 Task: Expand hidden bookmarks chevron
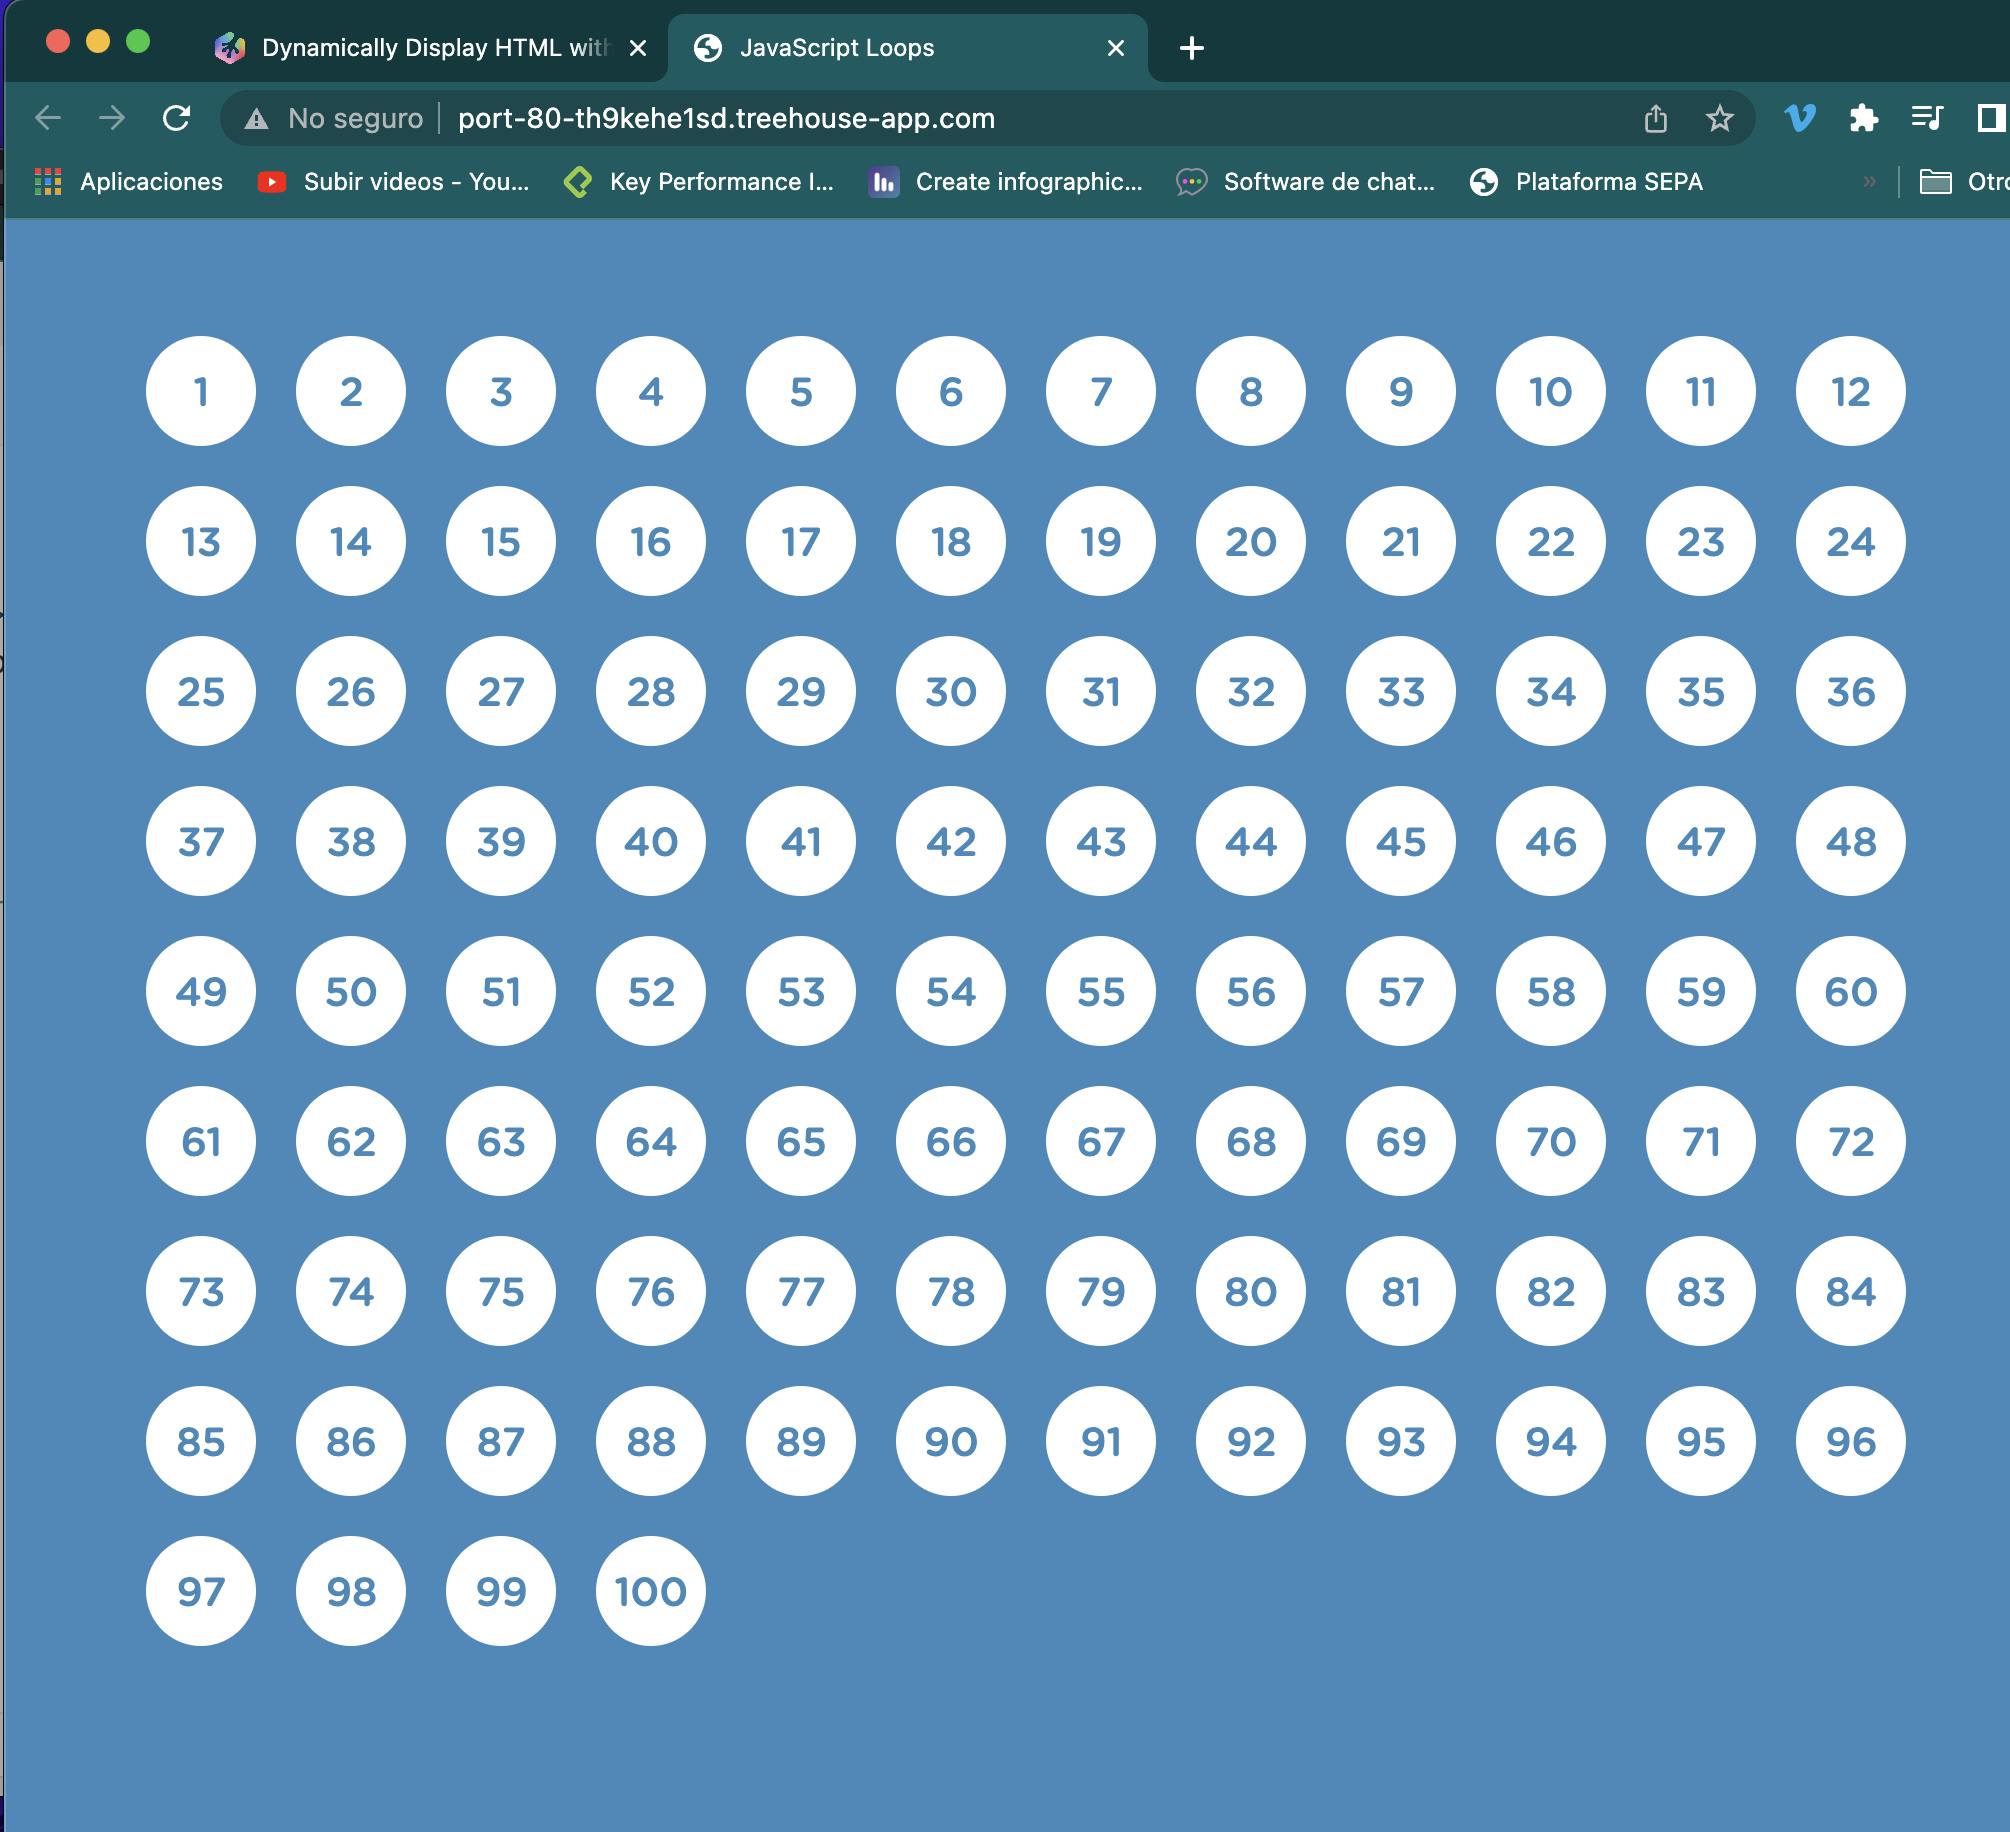(1869, 182)
